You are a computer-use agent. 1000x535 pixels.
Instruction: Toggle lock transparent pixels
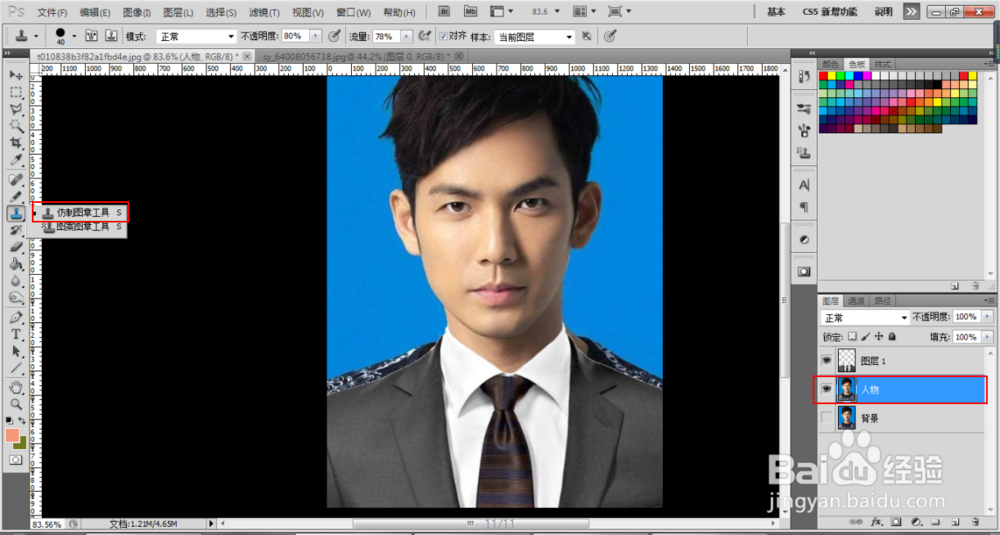pyautogui.click(x=852, y=336)
